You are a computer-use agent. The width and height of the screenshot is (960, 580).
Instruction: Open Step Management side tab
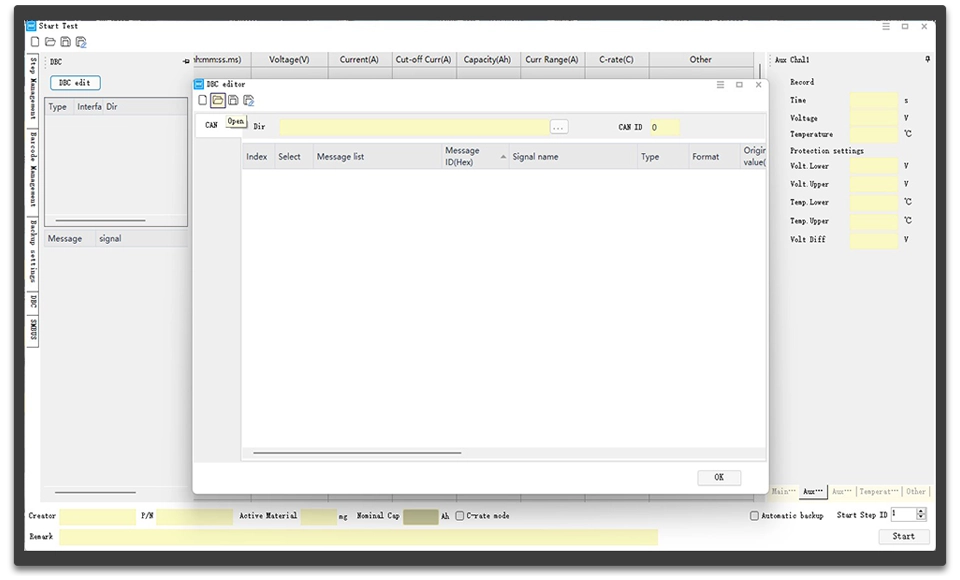[33, 90]
